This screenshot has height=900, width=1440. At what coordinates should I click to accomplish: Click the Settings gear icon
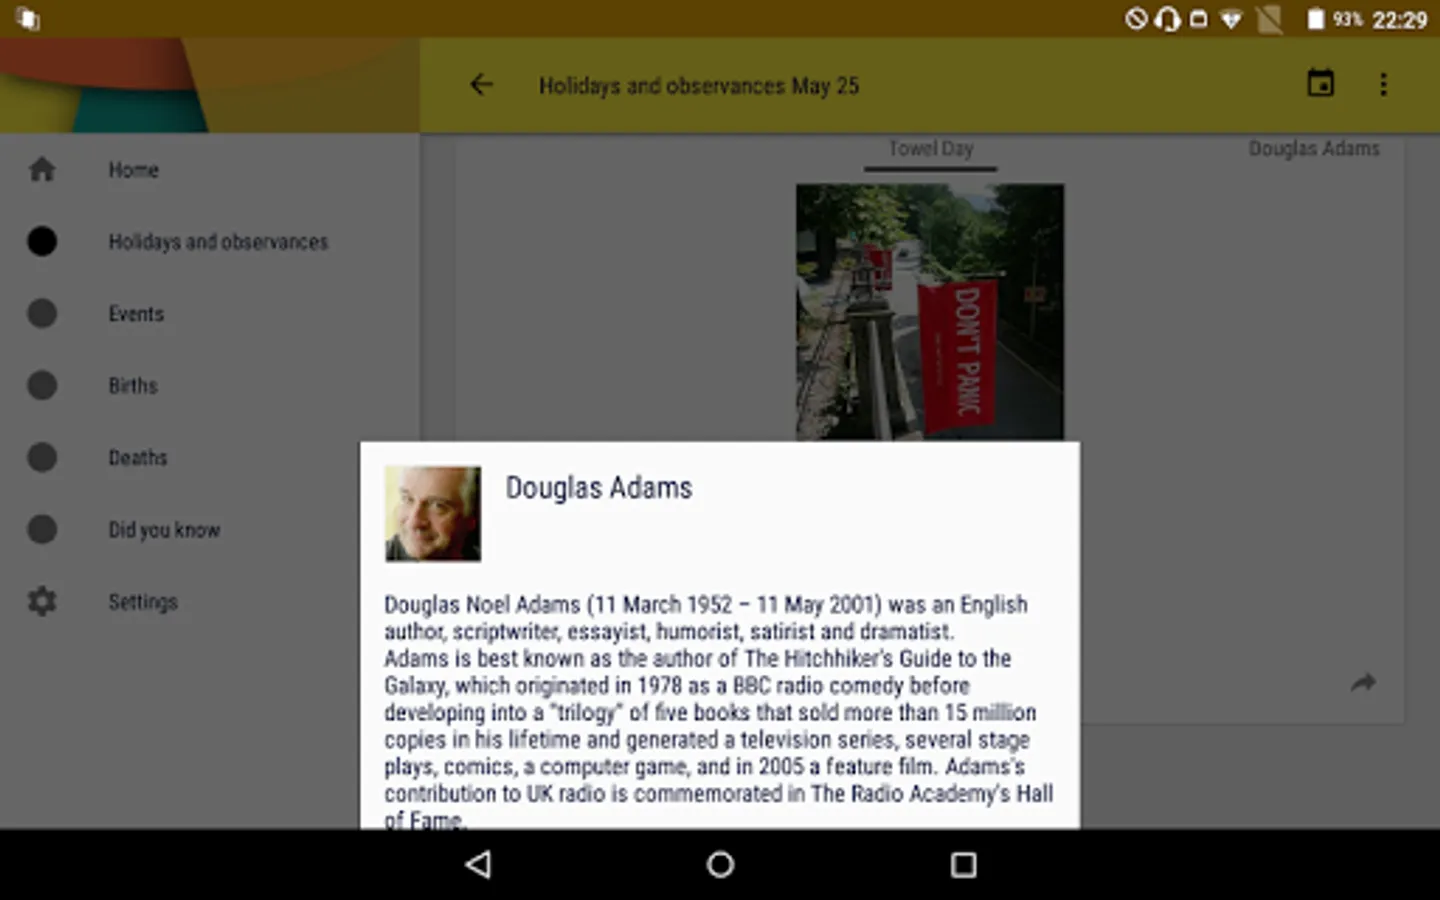coord(42,601)
